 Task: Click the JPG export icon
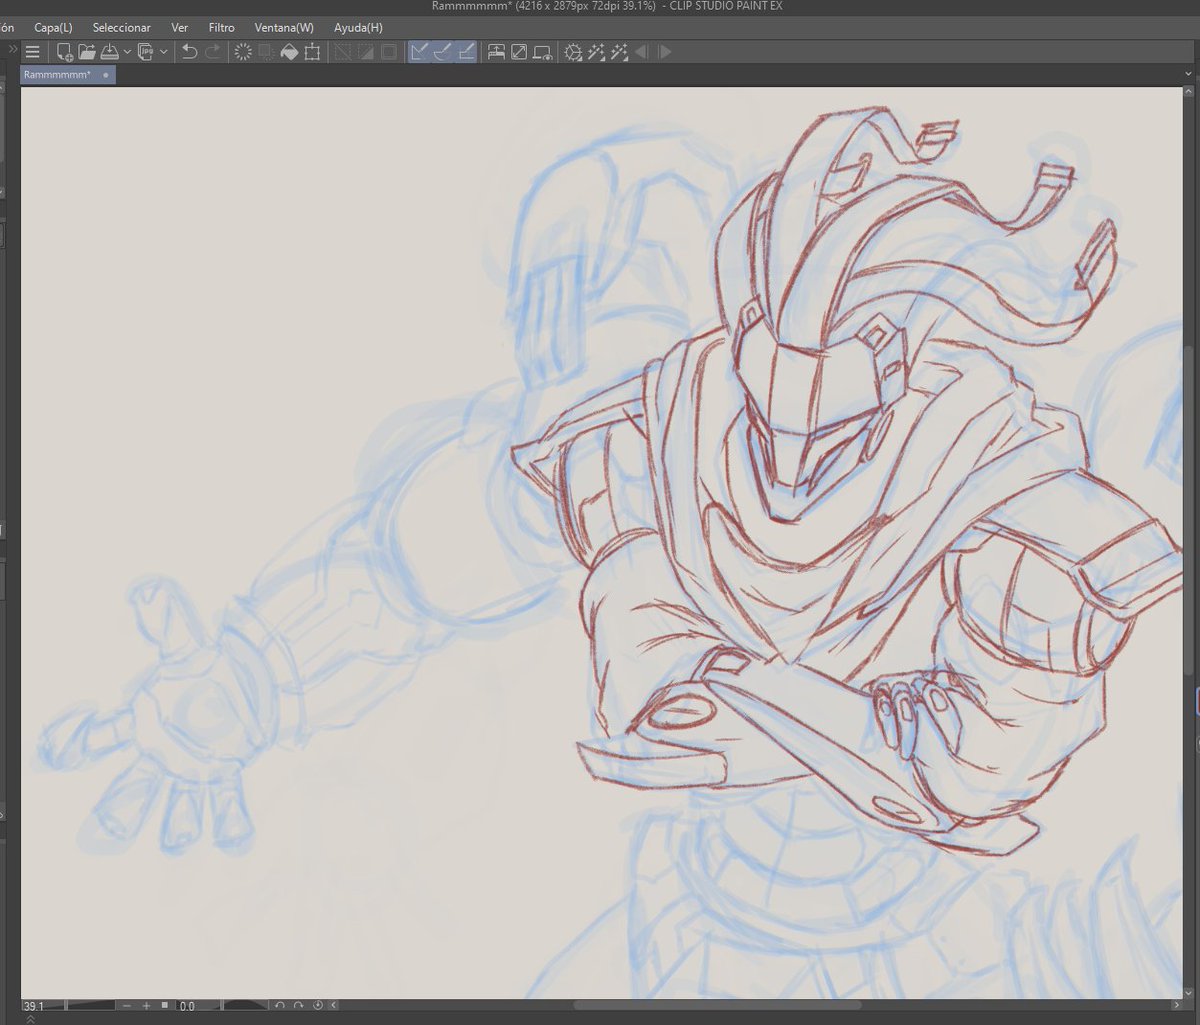pyautogui.click(x=146, y=52)
